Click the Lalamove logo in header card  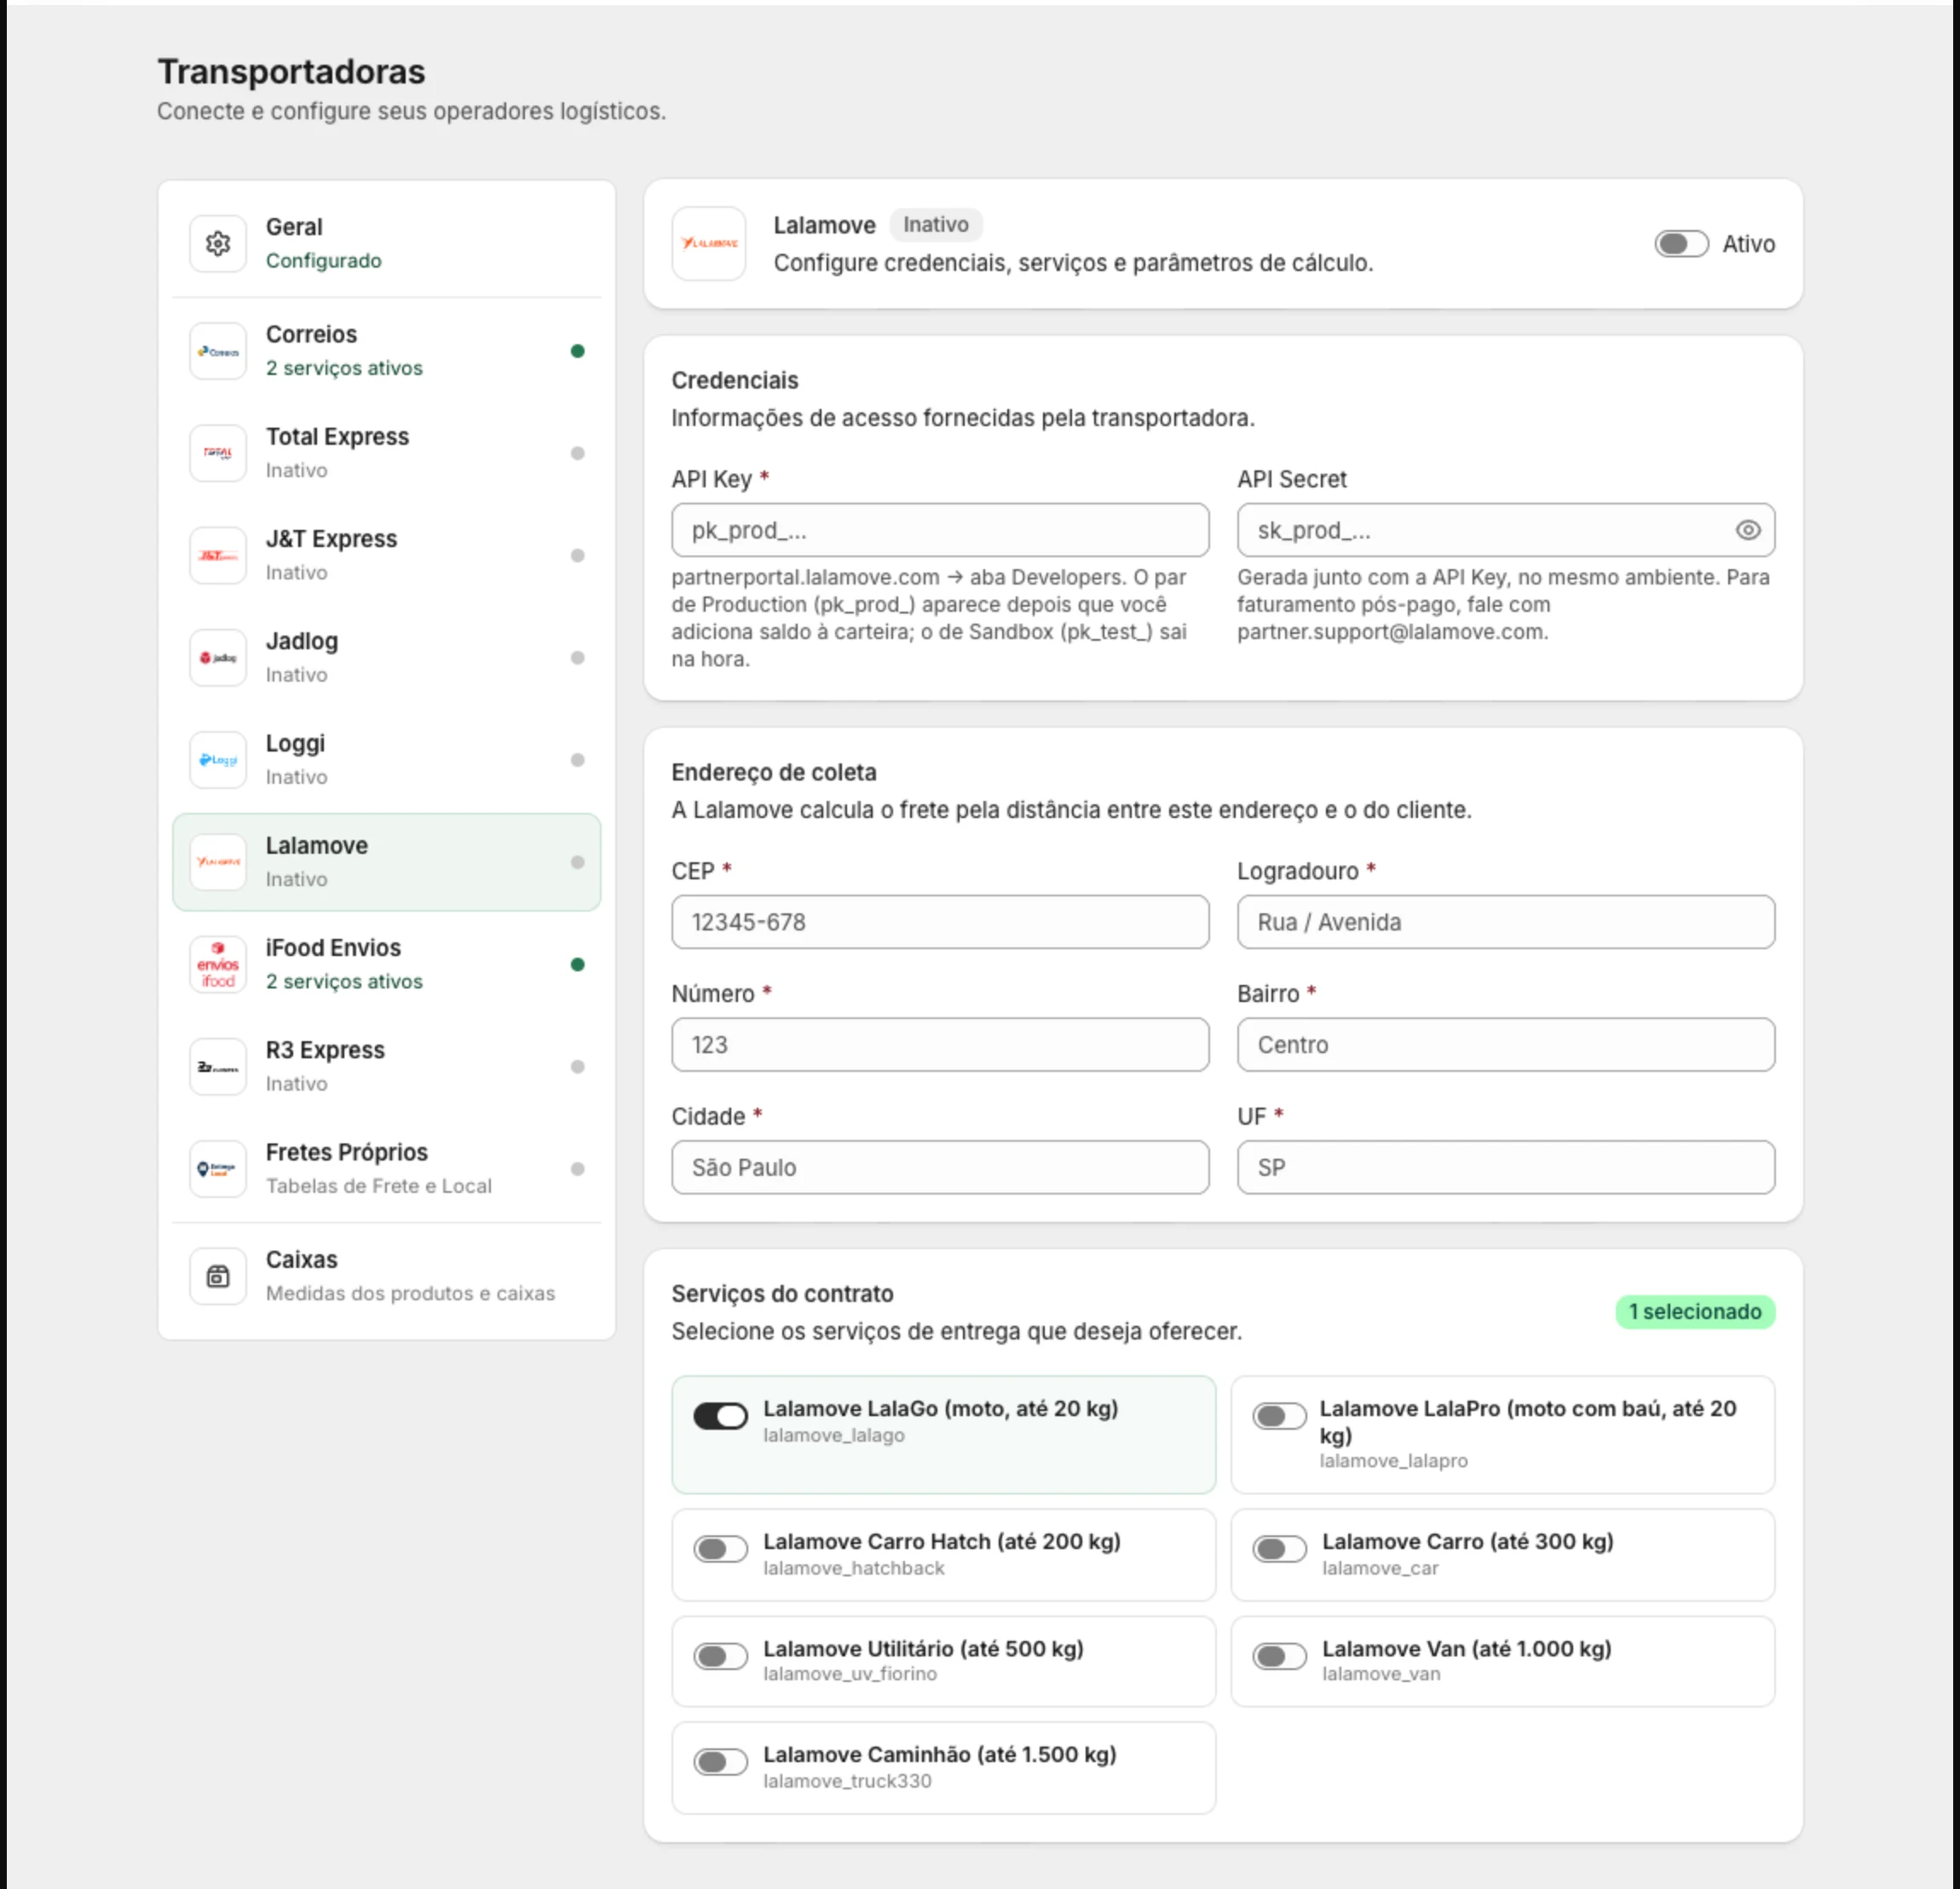point(709,243)
